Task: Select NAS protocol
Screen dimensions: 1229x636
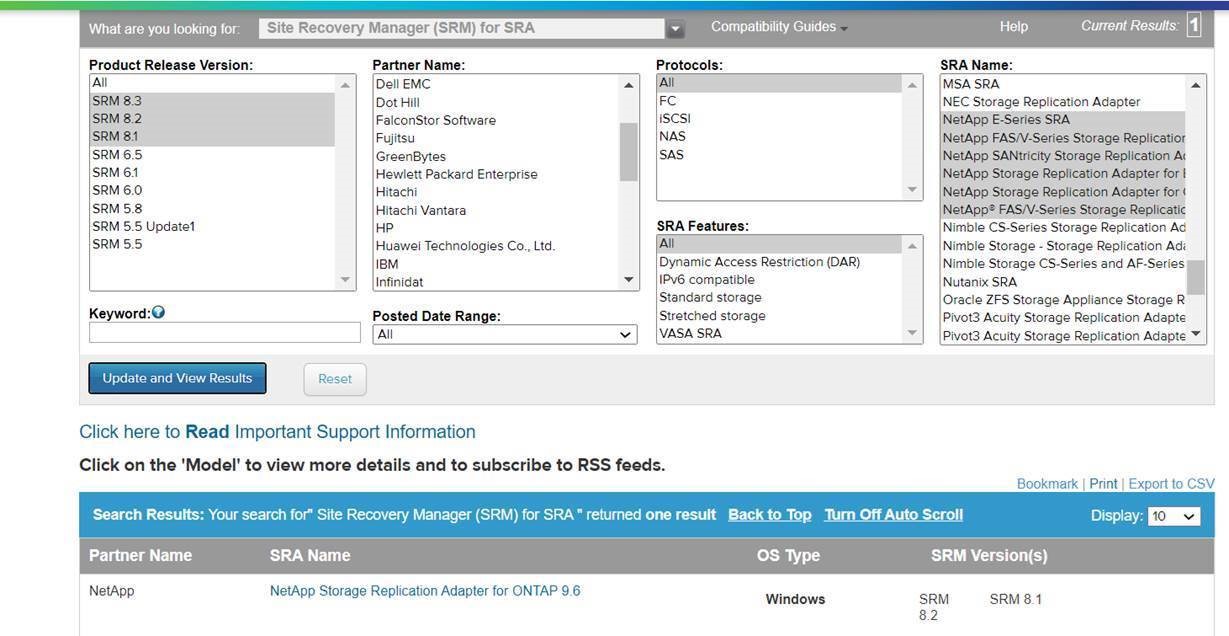Action: click(779, 137)
